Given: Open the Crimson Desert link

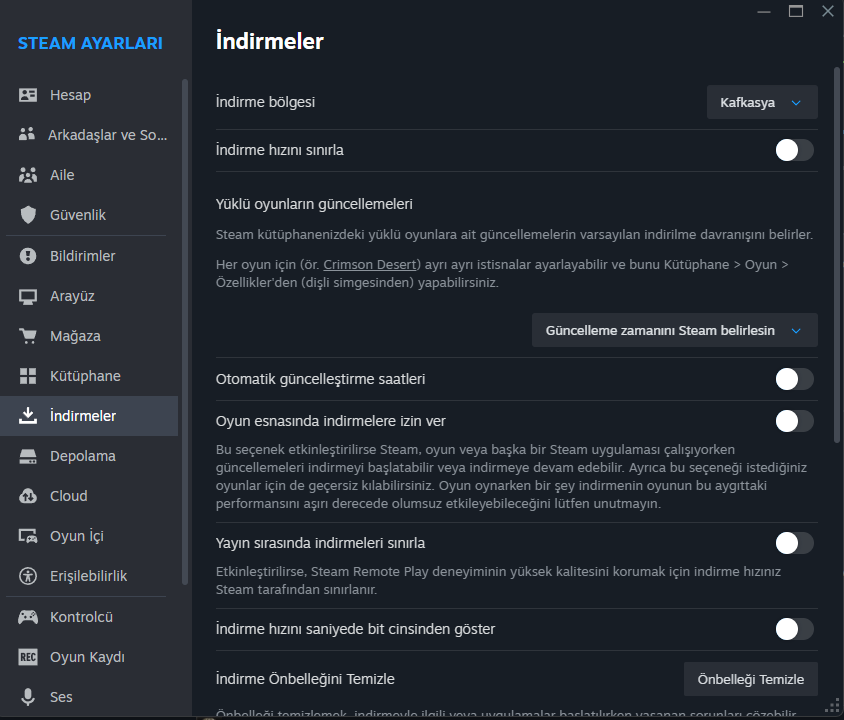Looking at the screenshot, I should [370, 265].
